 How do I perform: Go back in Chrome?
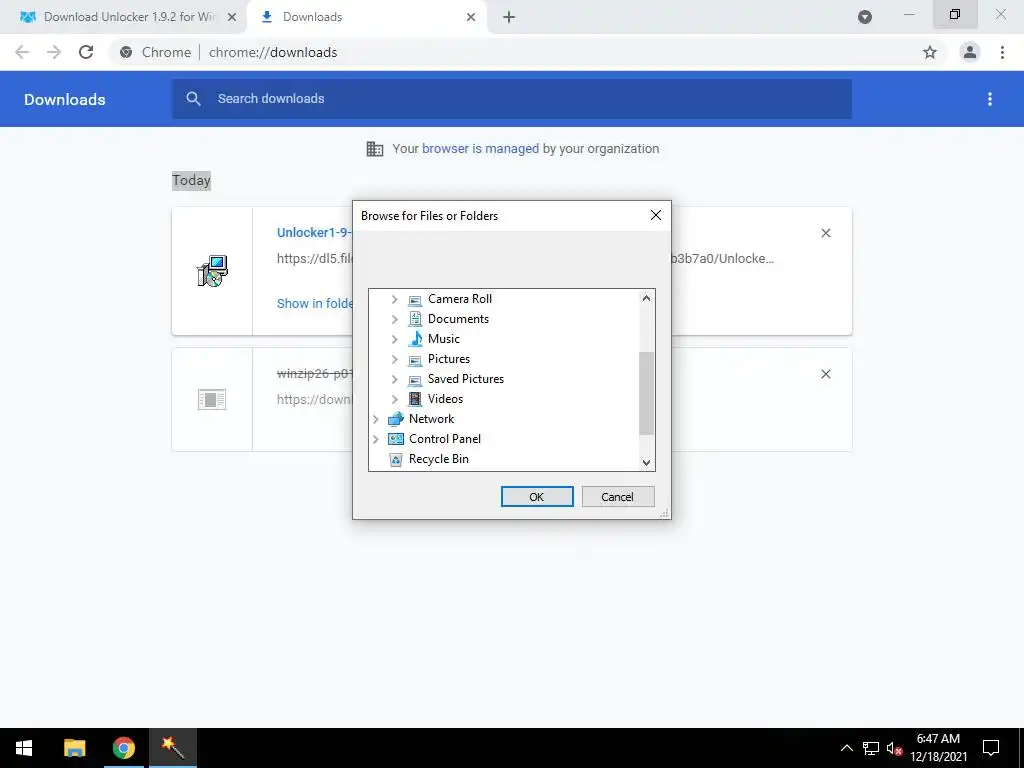22,52
